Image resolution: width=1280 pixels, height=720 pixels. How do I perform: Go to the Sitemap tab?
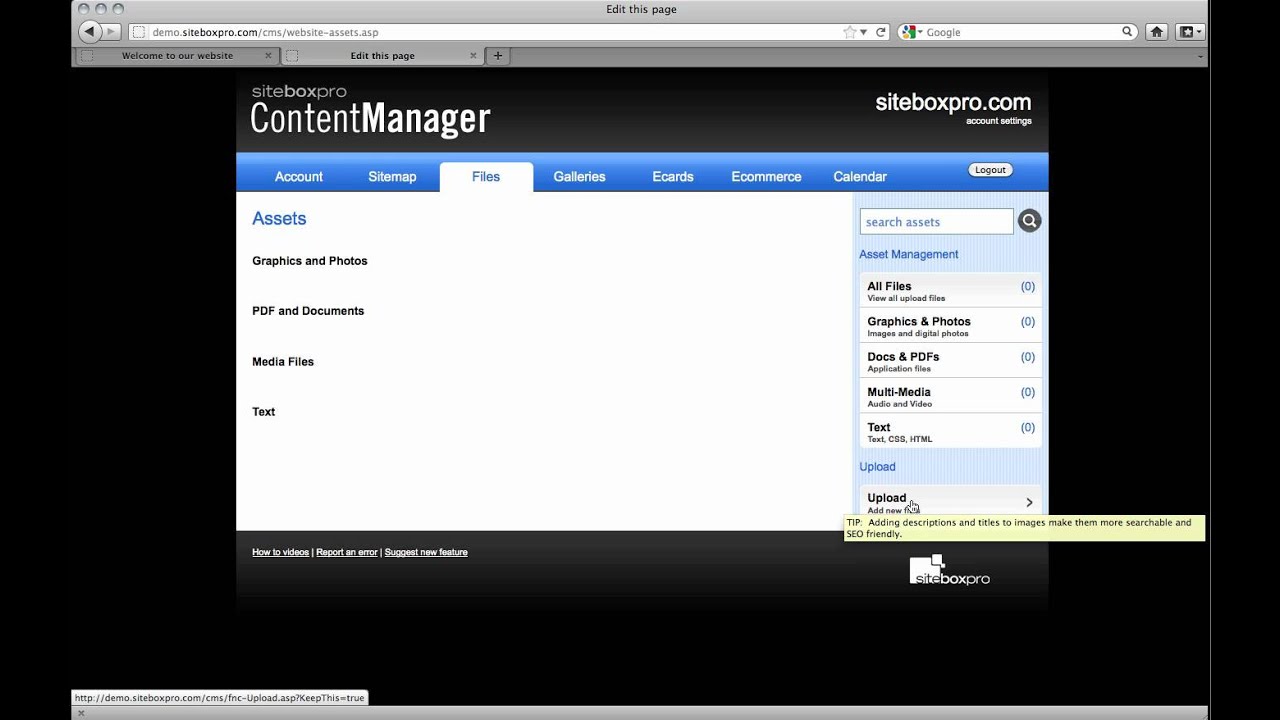coord(392,176)
